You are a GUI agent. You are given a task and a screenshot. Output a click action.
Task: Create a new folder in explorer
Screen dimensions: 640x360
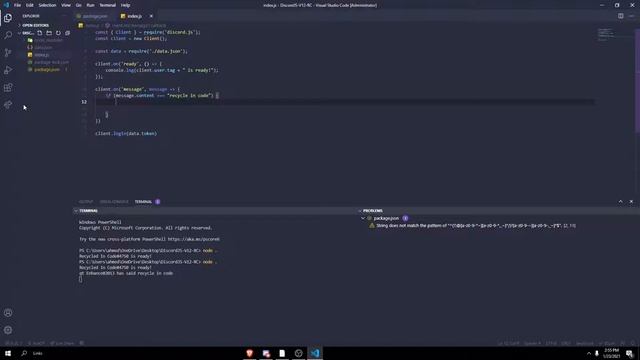pyautogui.click(x=49, y=33)
